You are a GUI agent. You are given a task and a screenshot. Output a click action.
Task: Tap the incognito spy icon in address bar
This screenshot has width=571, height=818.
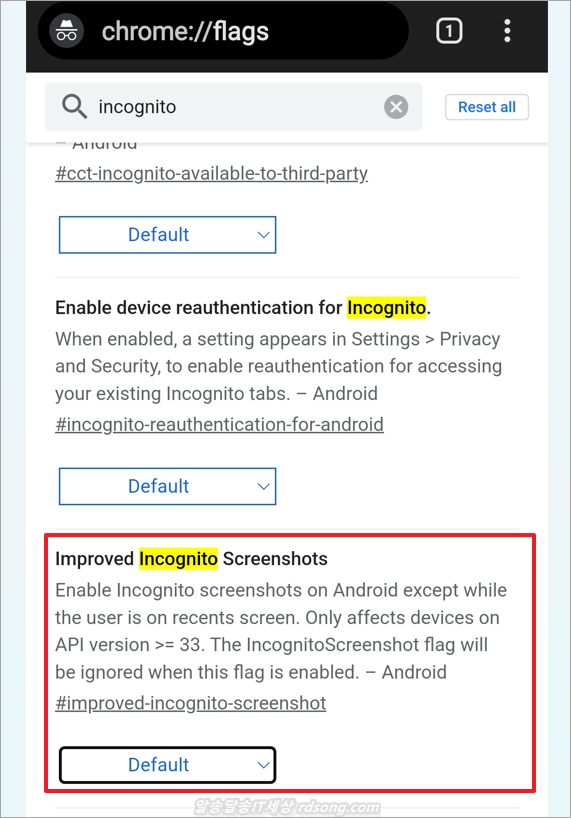tap(66, 31)
